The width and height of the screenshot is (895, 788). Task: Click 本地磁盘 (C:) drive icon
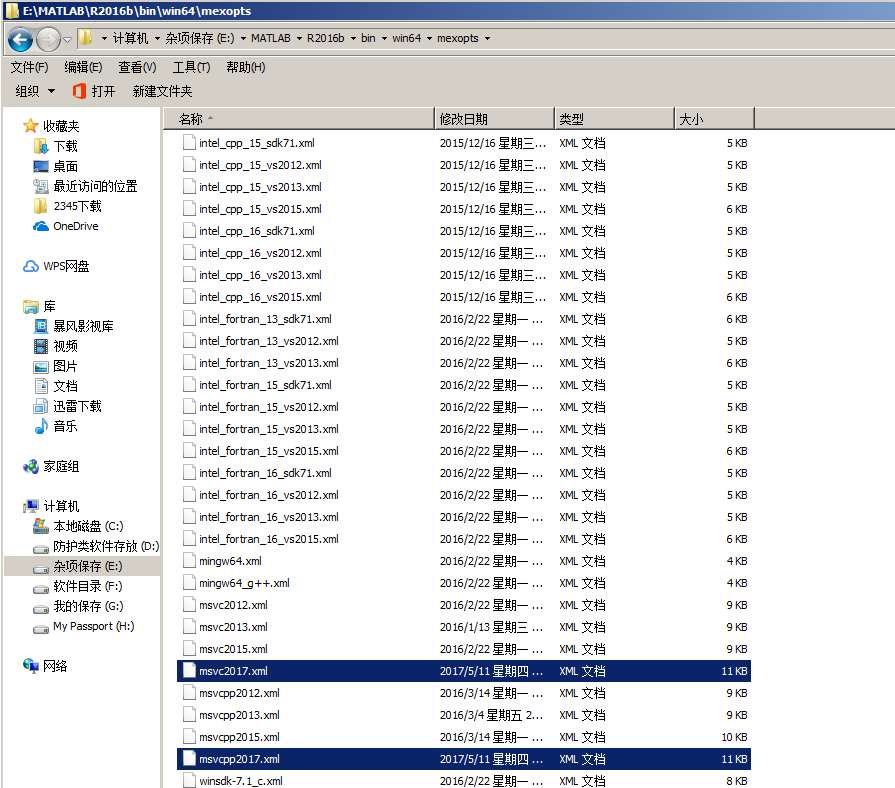[41, 526]
